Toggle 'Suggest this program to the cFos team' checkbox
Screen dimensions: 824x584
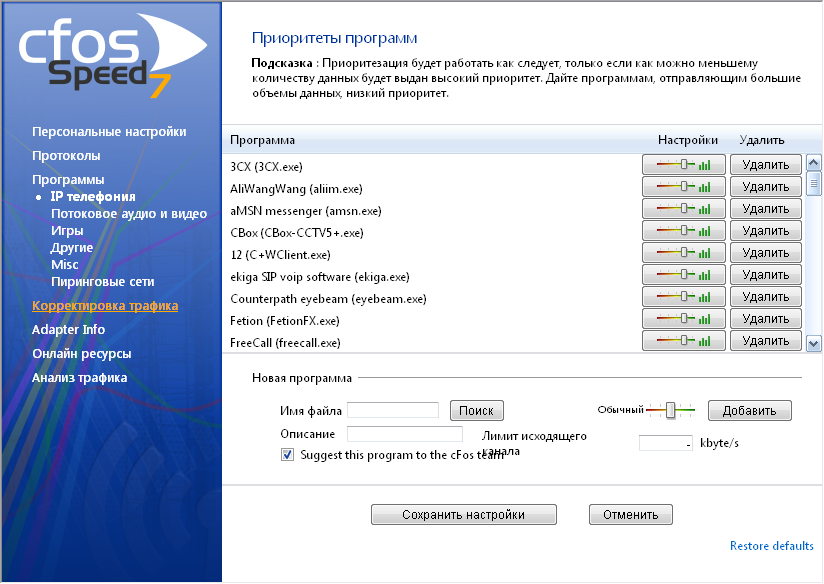pyautogui.click(x=287, y=455)
